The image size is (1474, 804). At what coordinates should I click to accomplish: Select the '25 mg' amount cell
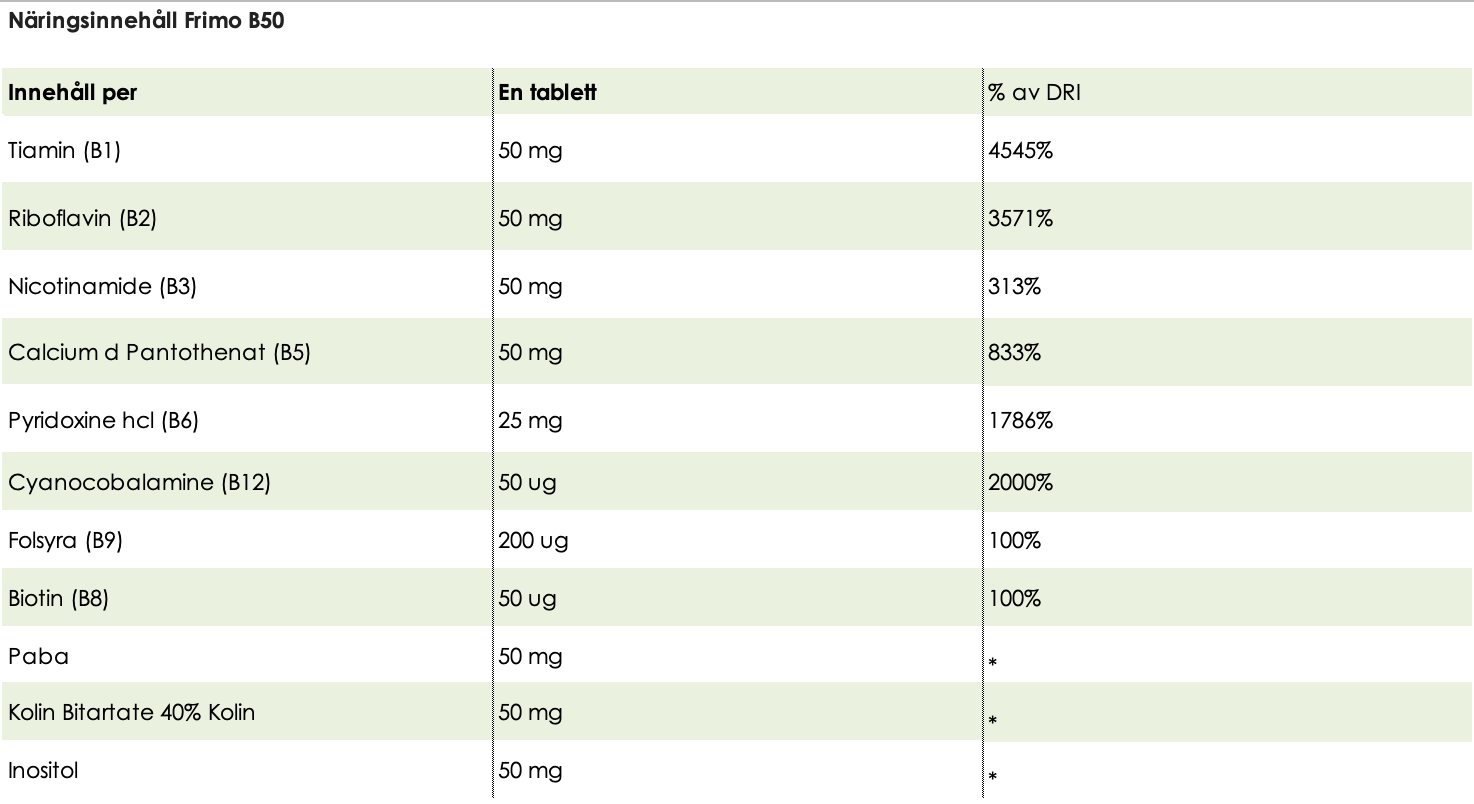coord(530,420)
